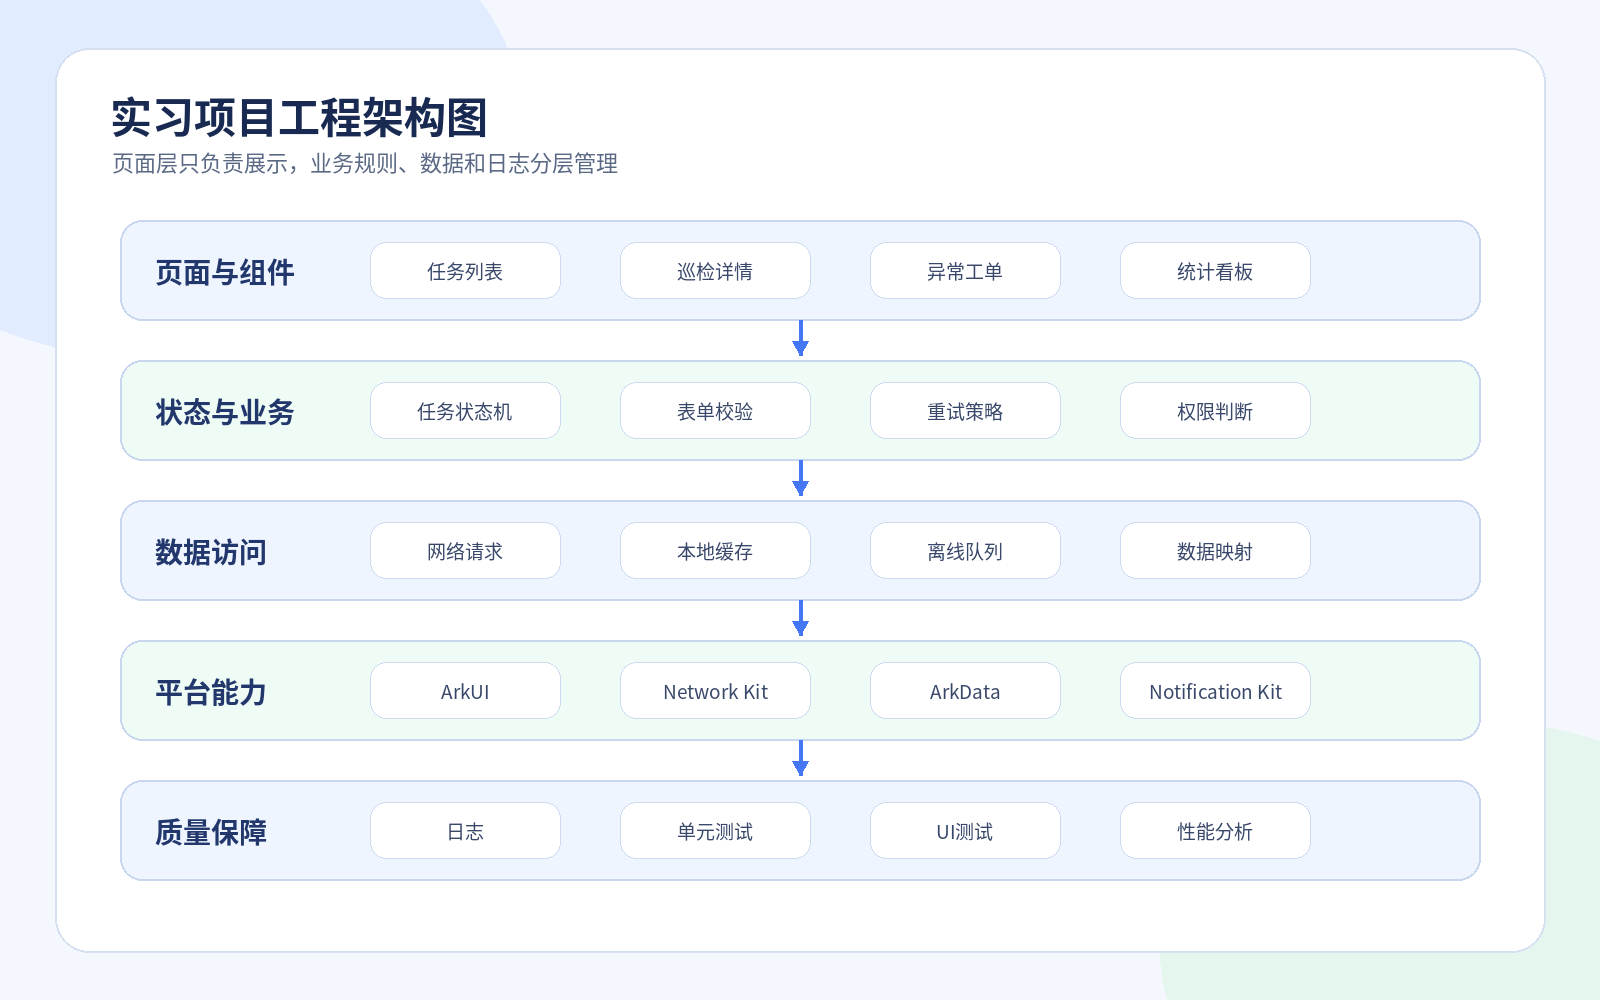The height and width of the screenshot is (1000, 1600).
Task: Click the 重试策略 box
Action: tap(965, 411)
